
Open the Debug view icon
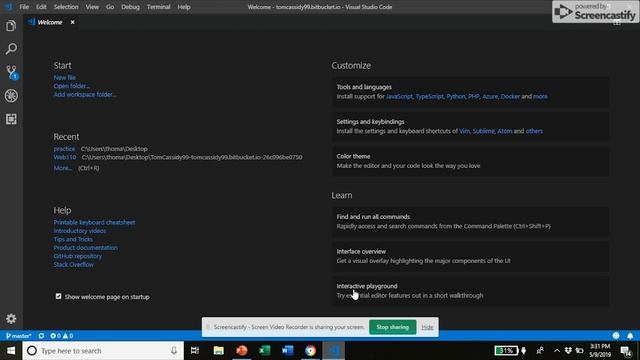11,96
